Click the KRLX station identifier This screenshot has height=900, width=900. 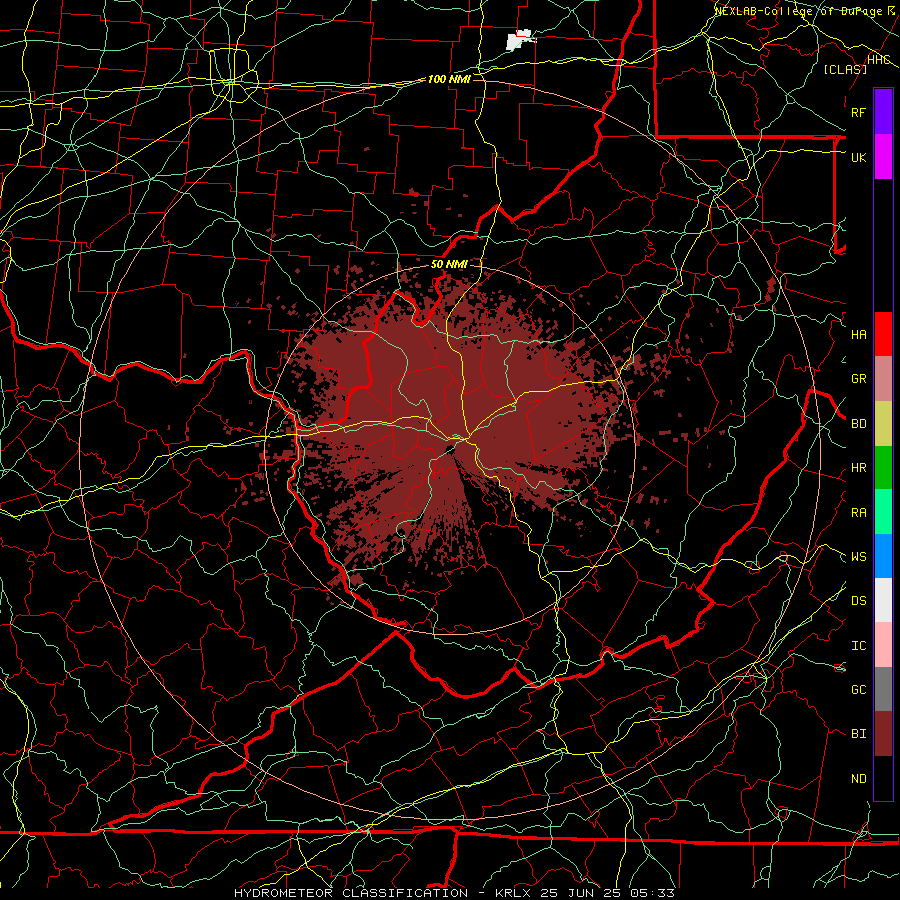(x=513, y=893)
